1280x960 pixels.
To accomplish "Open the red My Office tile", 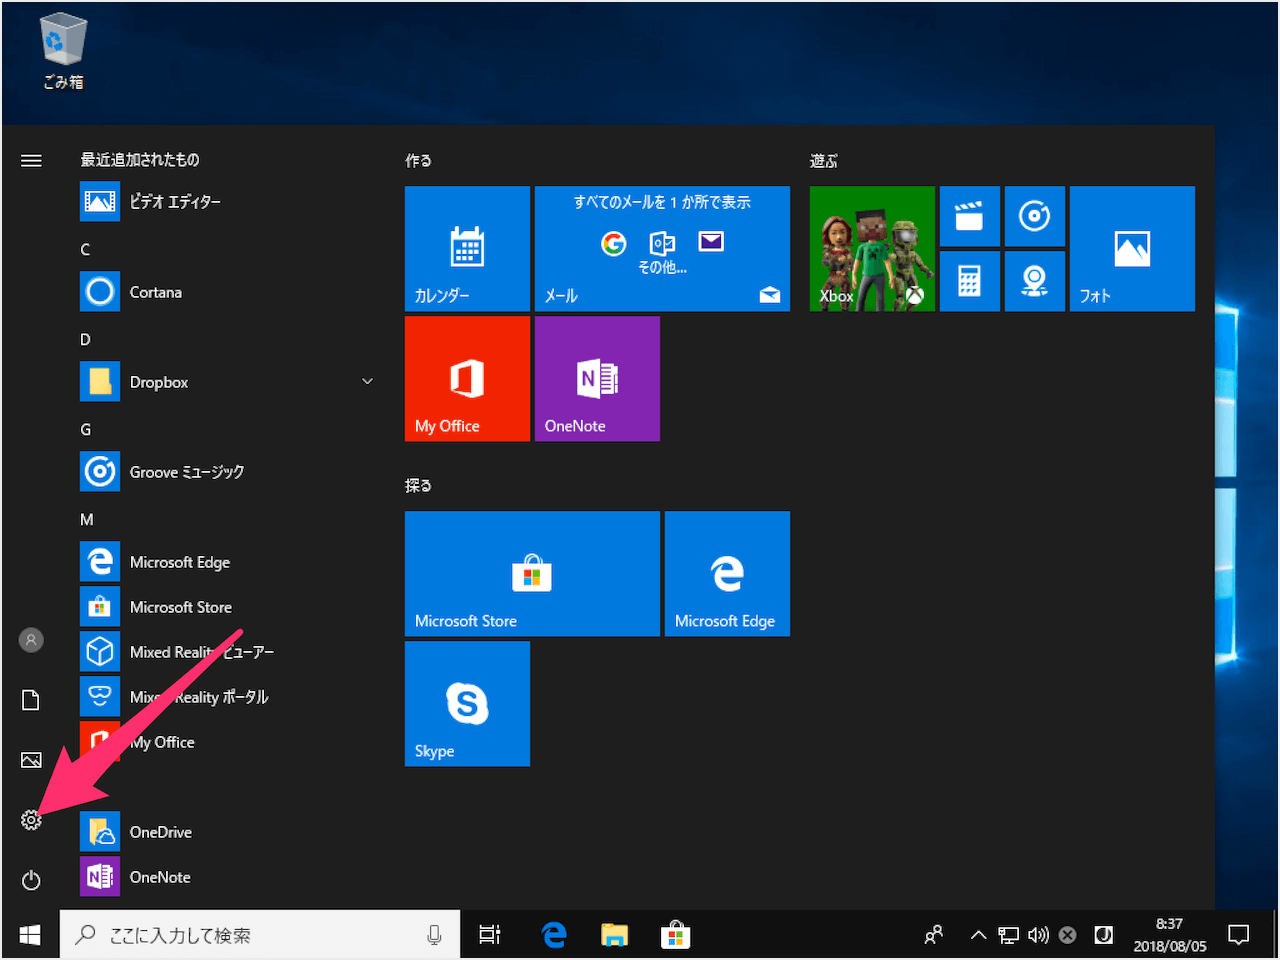I will pyautogui.click(x=467, y=378).
